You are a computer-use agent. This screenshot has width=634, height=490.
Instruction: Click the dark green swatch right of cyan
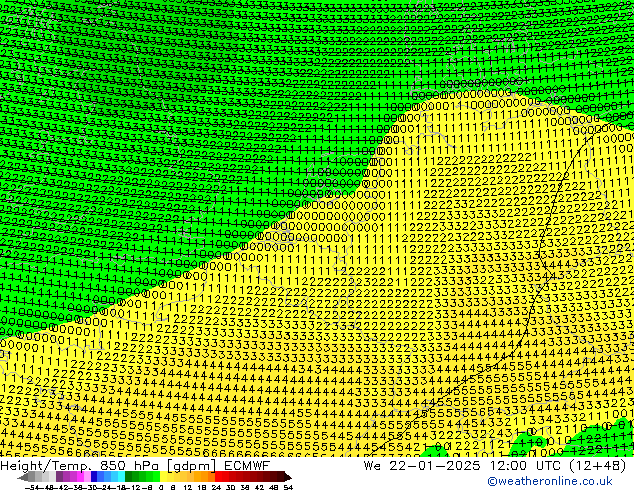coord(129,477)
